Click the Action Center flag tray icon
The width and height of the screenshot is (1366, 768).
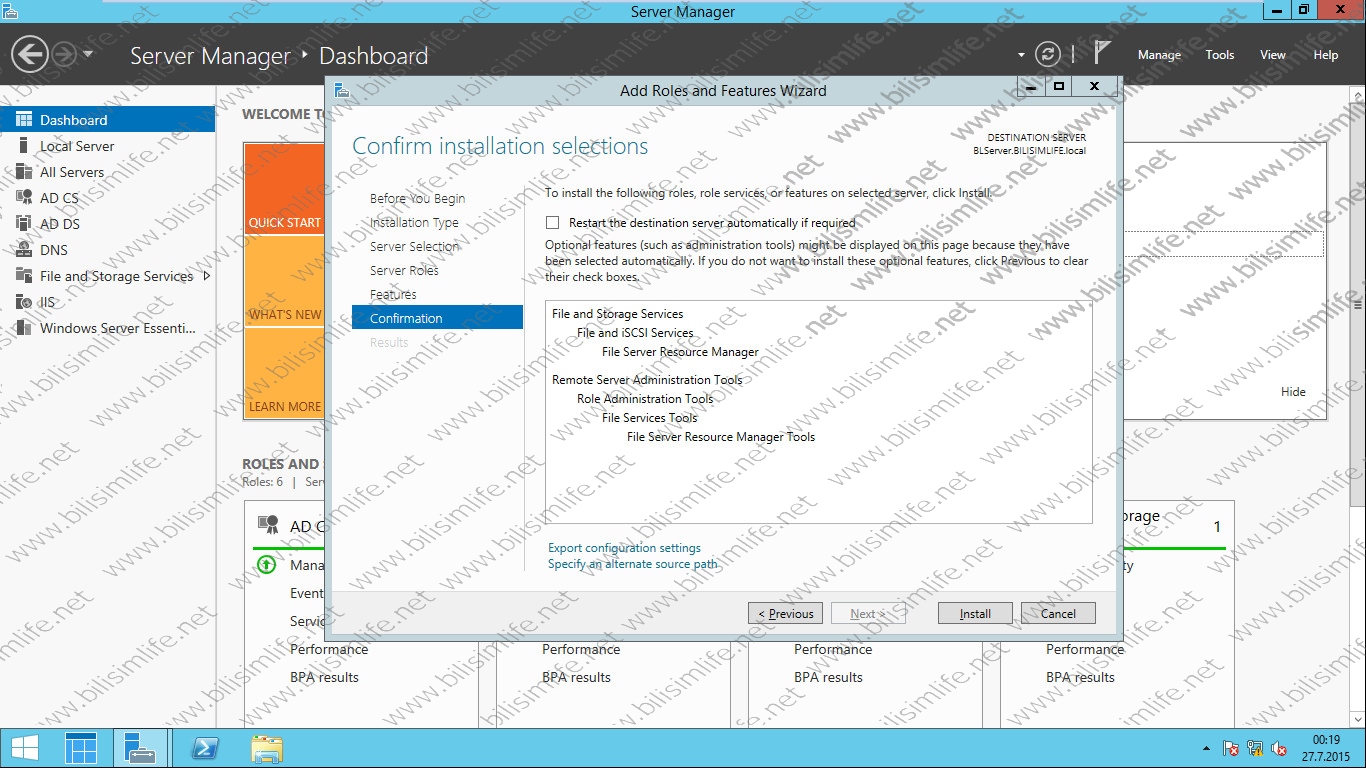point(1231,748)
